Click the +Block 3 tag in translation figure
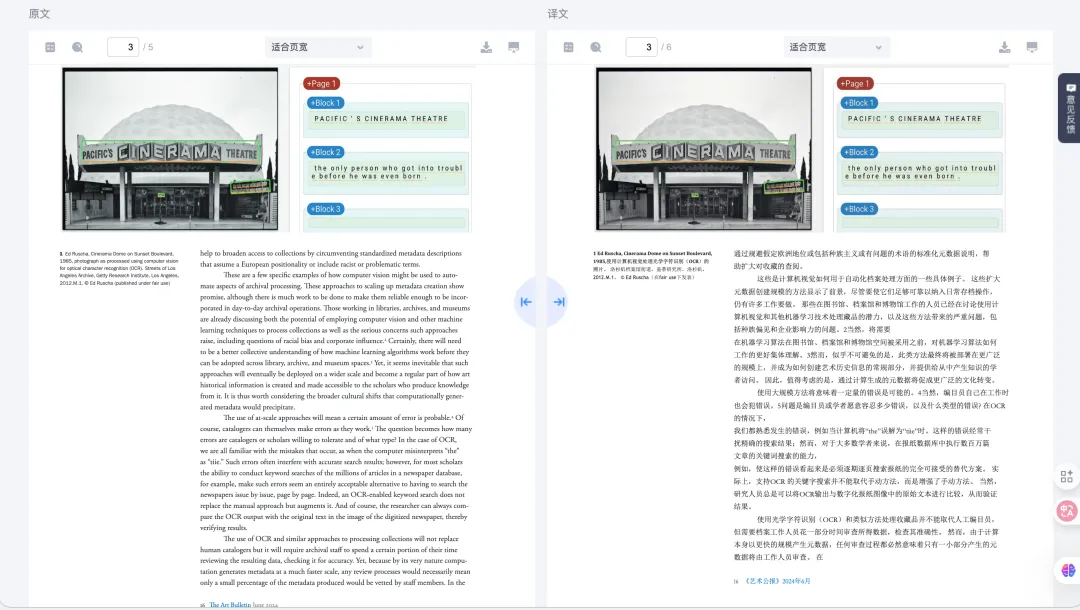 [x=859, y=209]
